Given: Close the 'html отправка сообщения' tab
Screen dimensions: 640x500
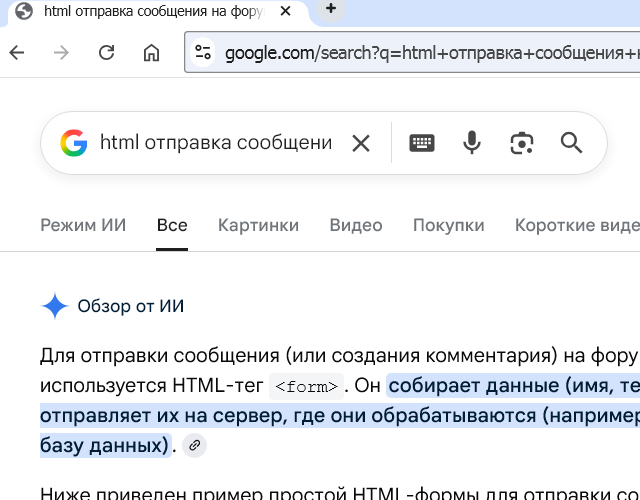Looking at the screenshot, I should 286,11.
